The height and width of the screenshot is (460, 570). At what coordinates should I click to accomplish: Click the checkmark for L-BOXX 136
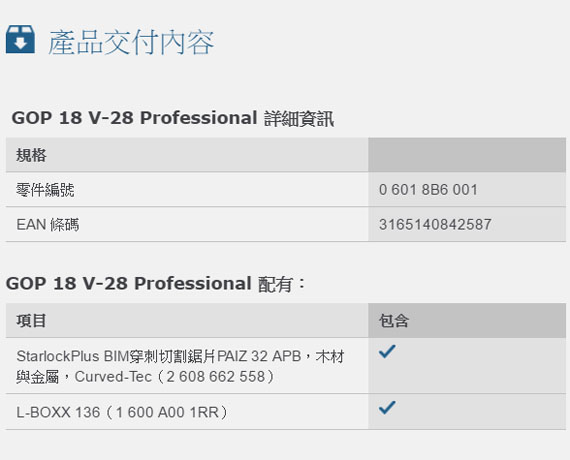pyautogui.click(x=387, y=408)
